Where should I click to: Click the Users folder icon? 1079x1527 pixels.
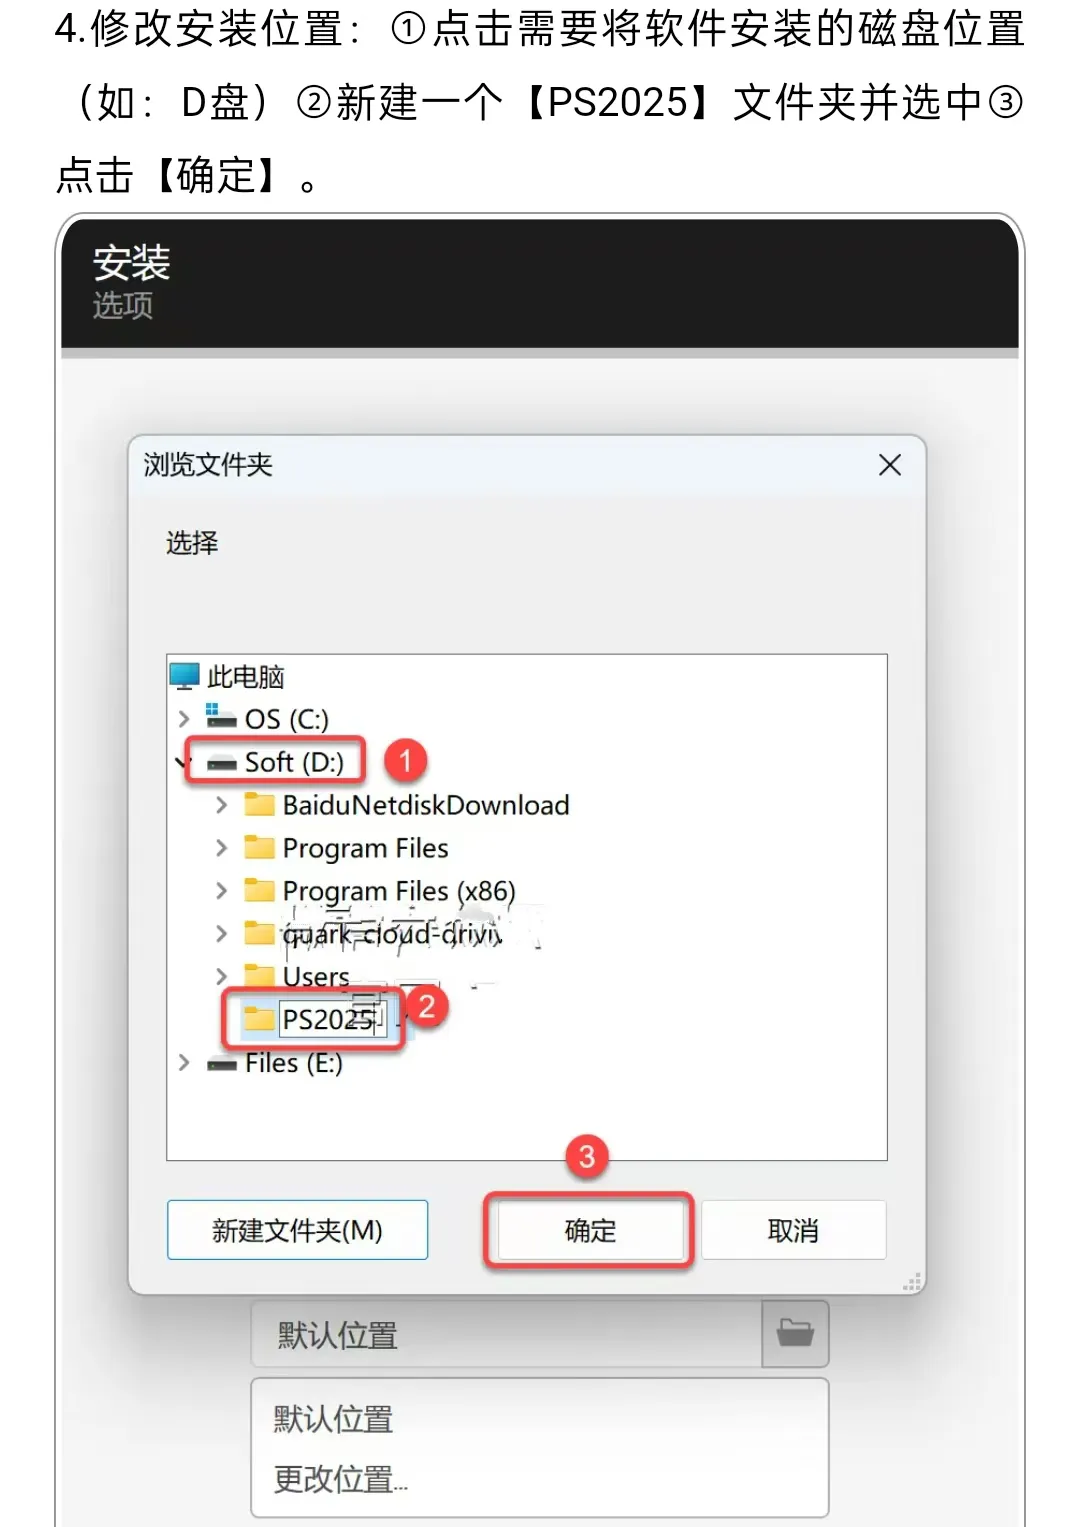click(260, 975)
